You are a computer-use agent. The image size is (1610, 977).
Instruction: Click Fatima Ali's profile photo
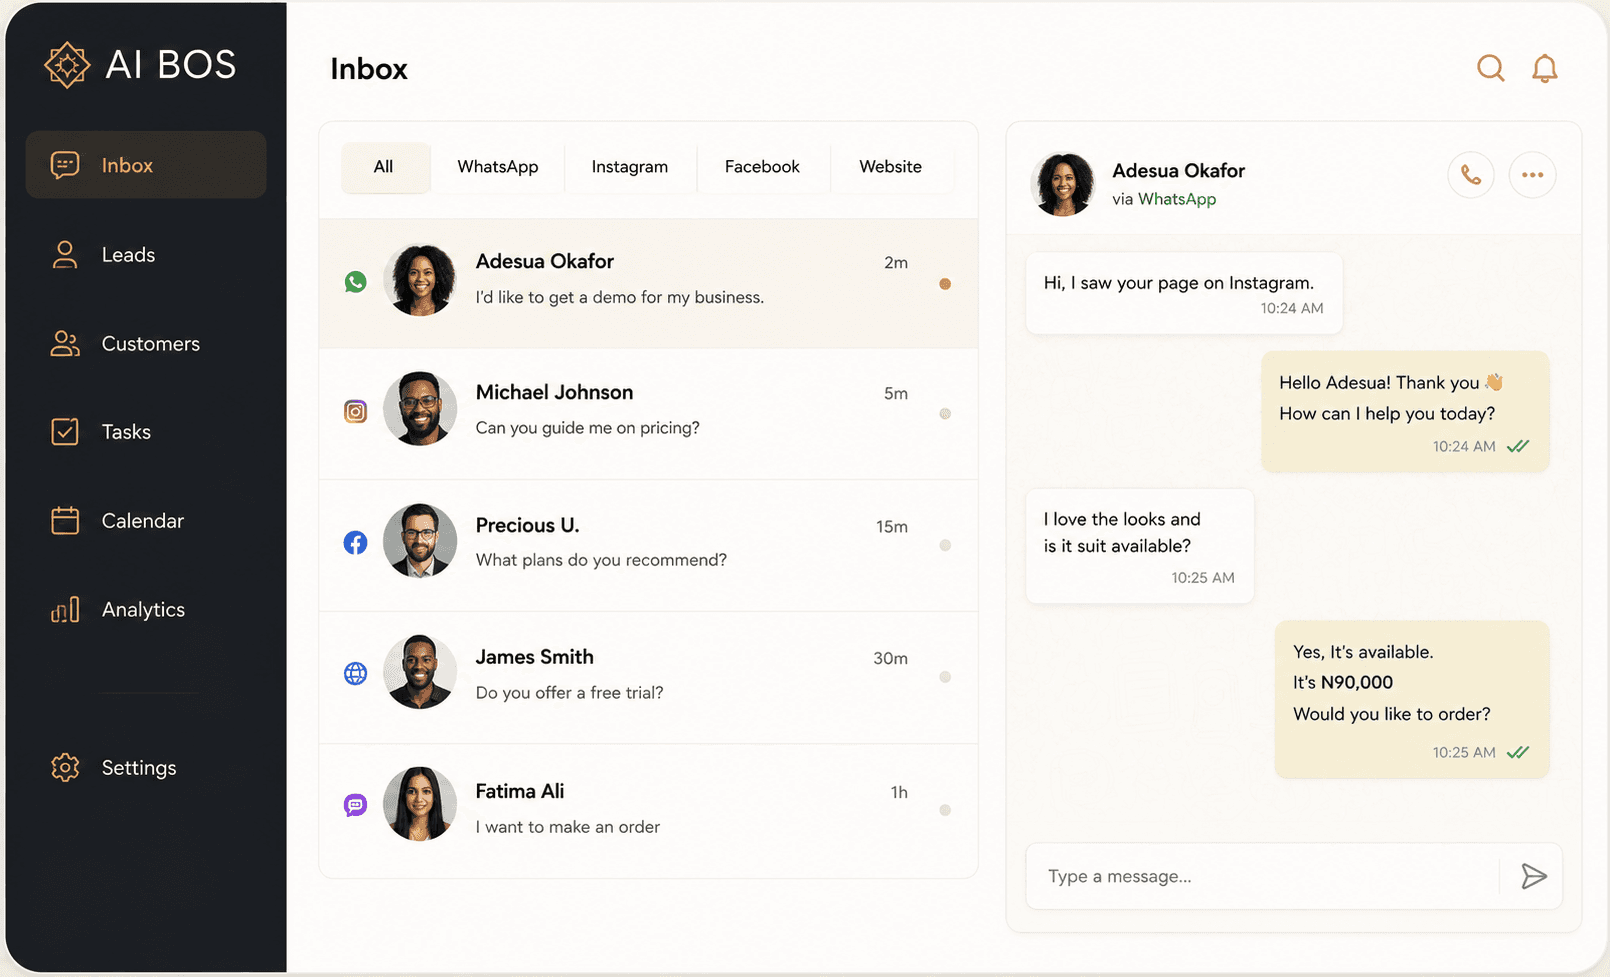420,804
